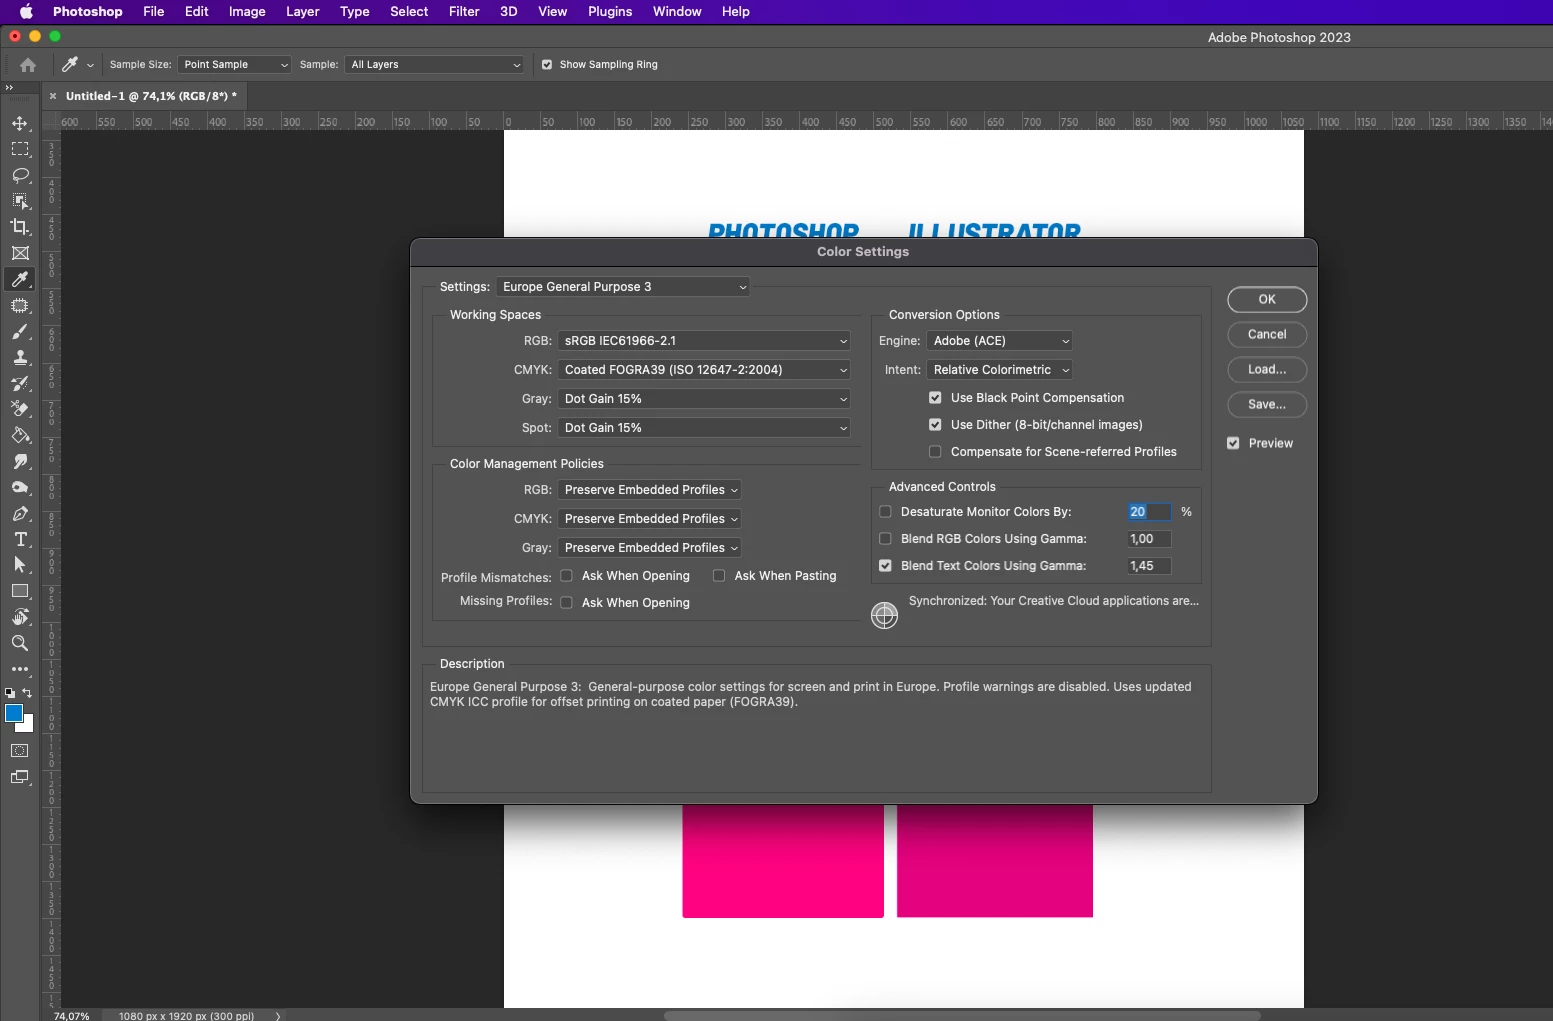Open the Settings preset dropdown
This screenshot has width=1553, height=1021.
(623, 287)
